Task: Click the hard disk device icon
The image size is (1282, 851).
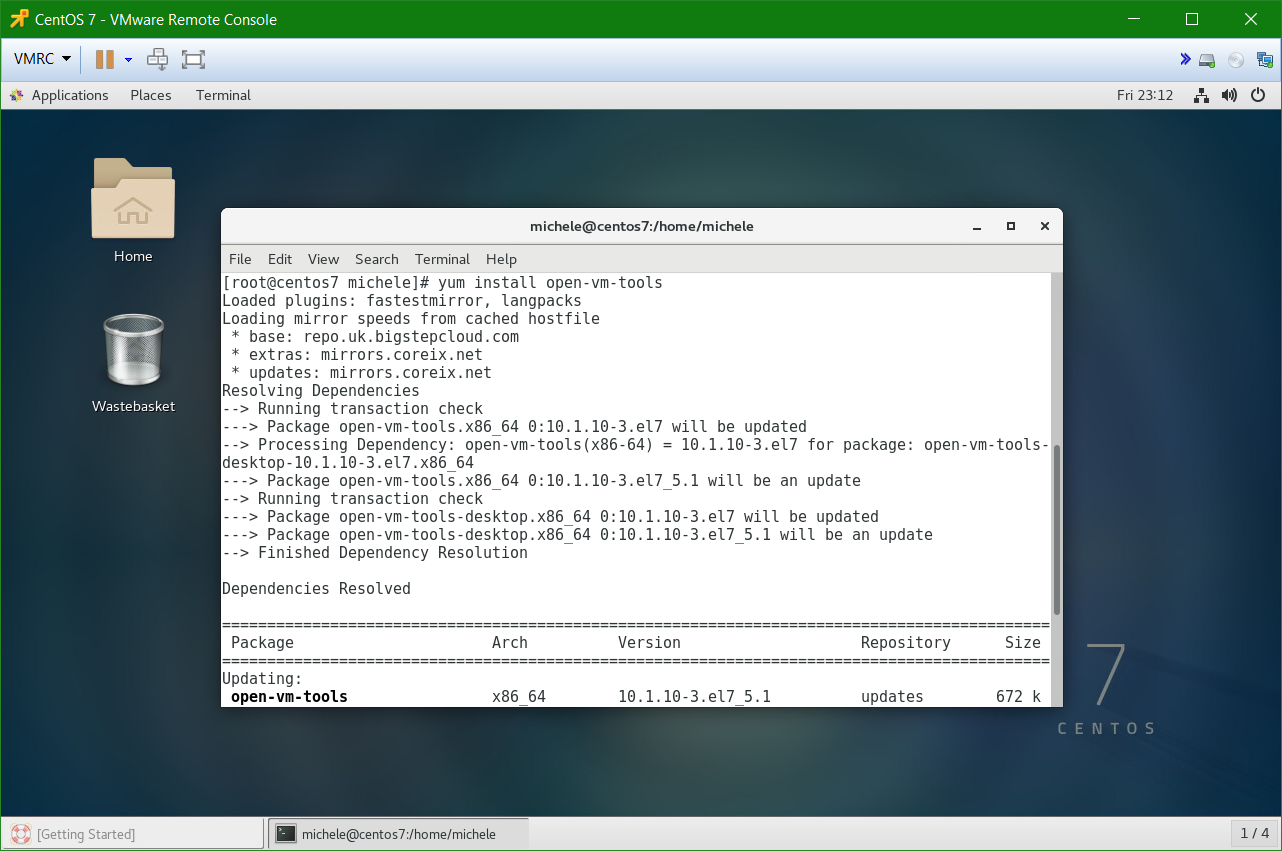Action: [1207, 60]
